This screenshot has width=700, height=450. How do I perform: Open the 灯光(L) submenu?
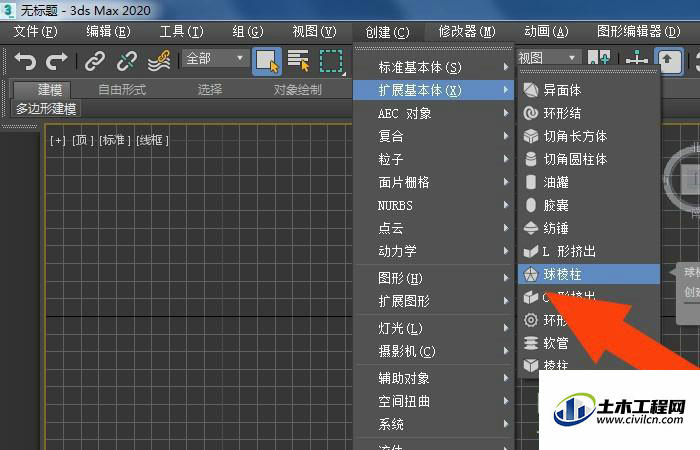[x=433, y=328]
